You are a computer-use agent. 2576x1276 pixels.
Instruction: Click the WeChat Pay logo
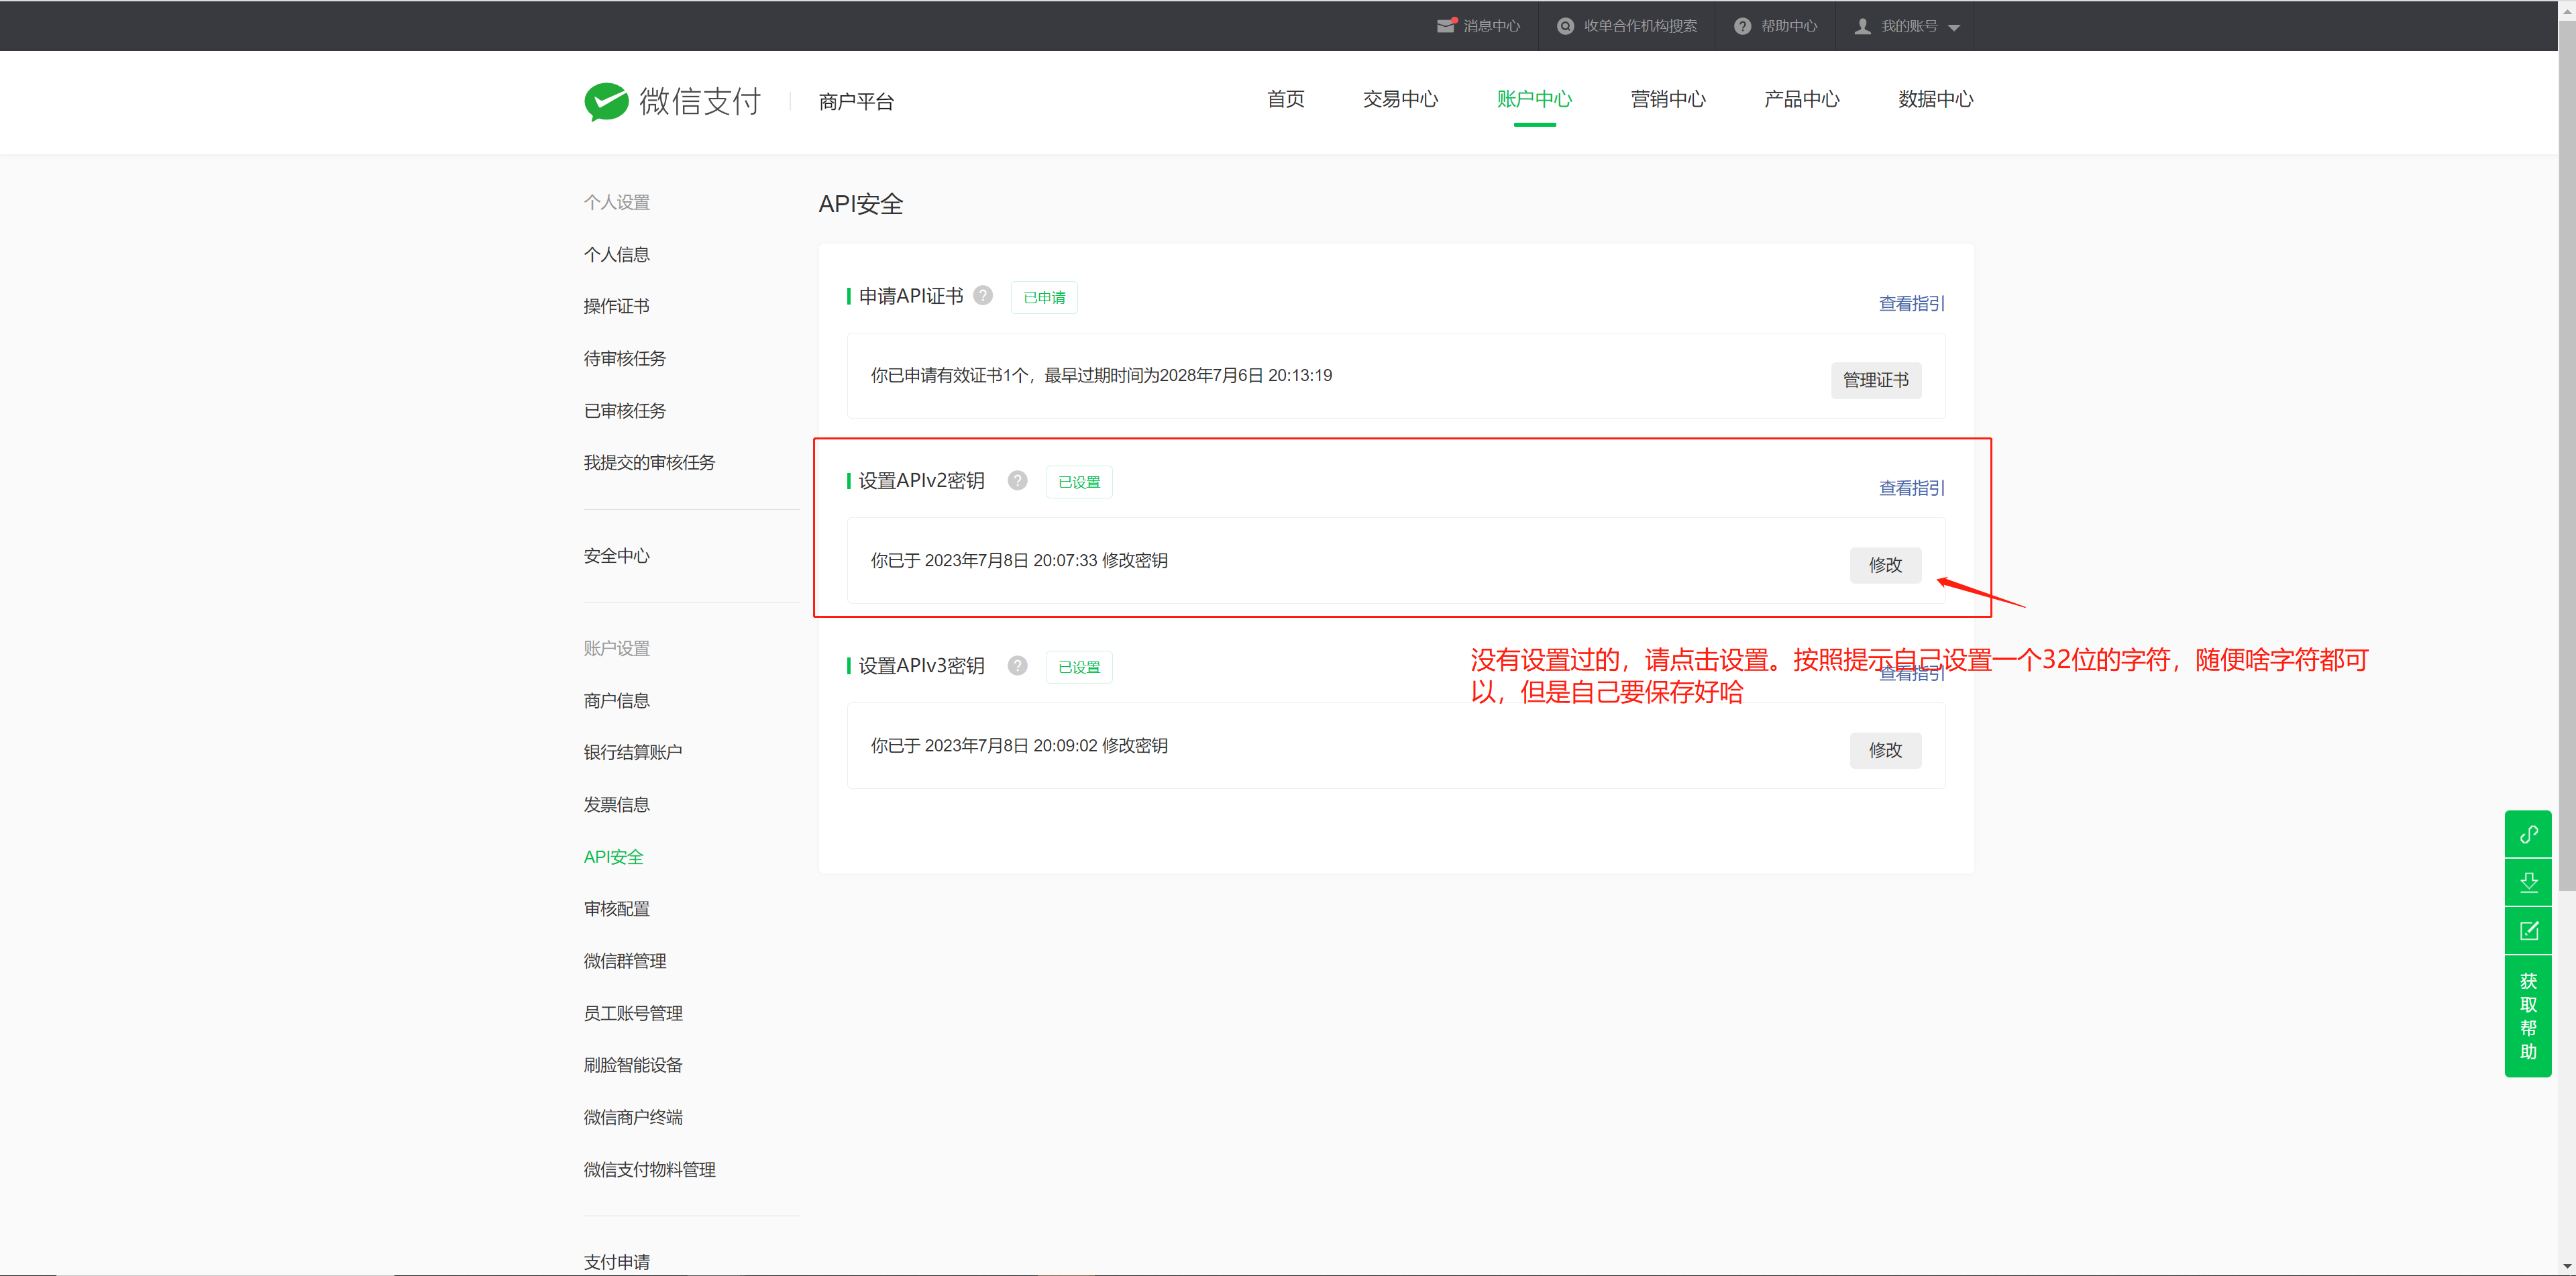[672, 101]
